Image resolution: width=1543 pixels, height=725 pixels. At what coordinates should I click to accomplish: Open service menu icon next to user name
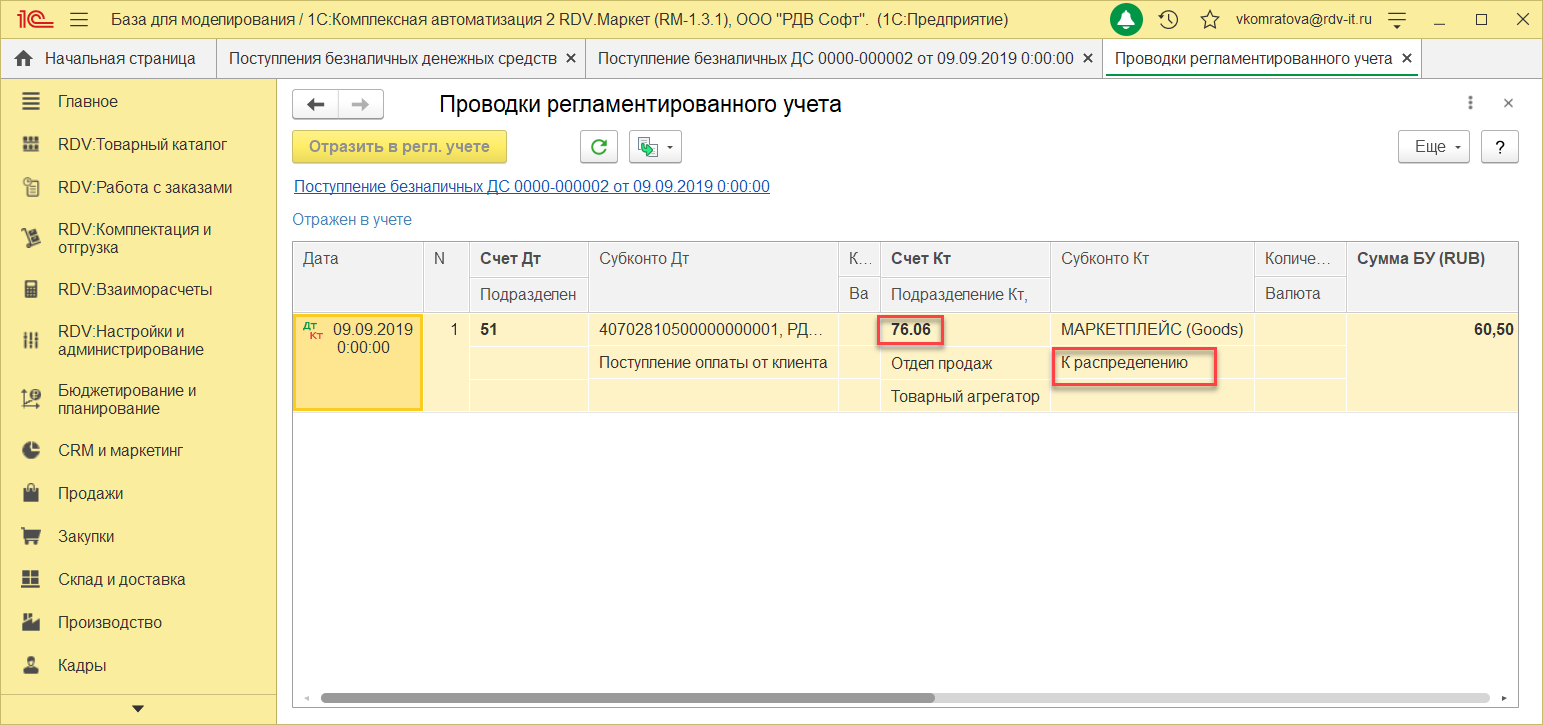(x=1398, y=19)
